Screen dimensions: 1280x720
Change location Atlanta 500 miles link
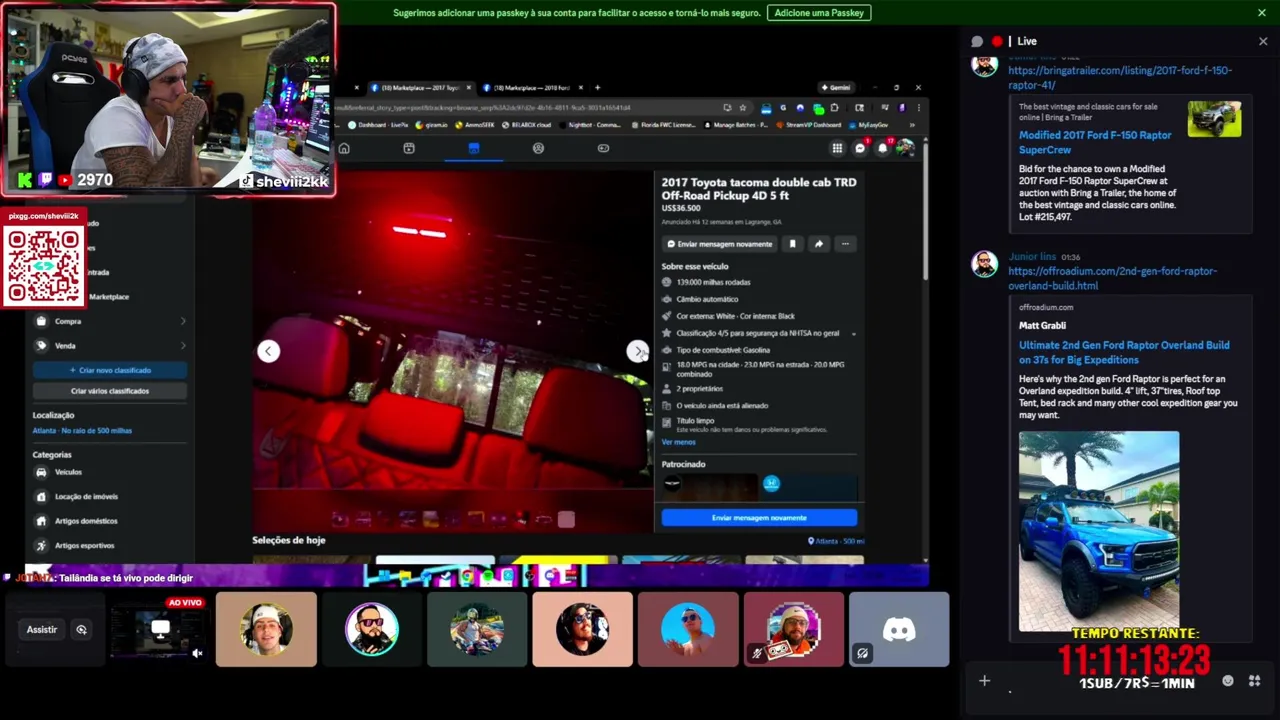point(82,431)
